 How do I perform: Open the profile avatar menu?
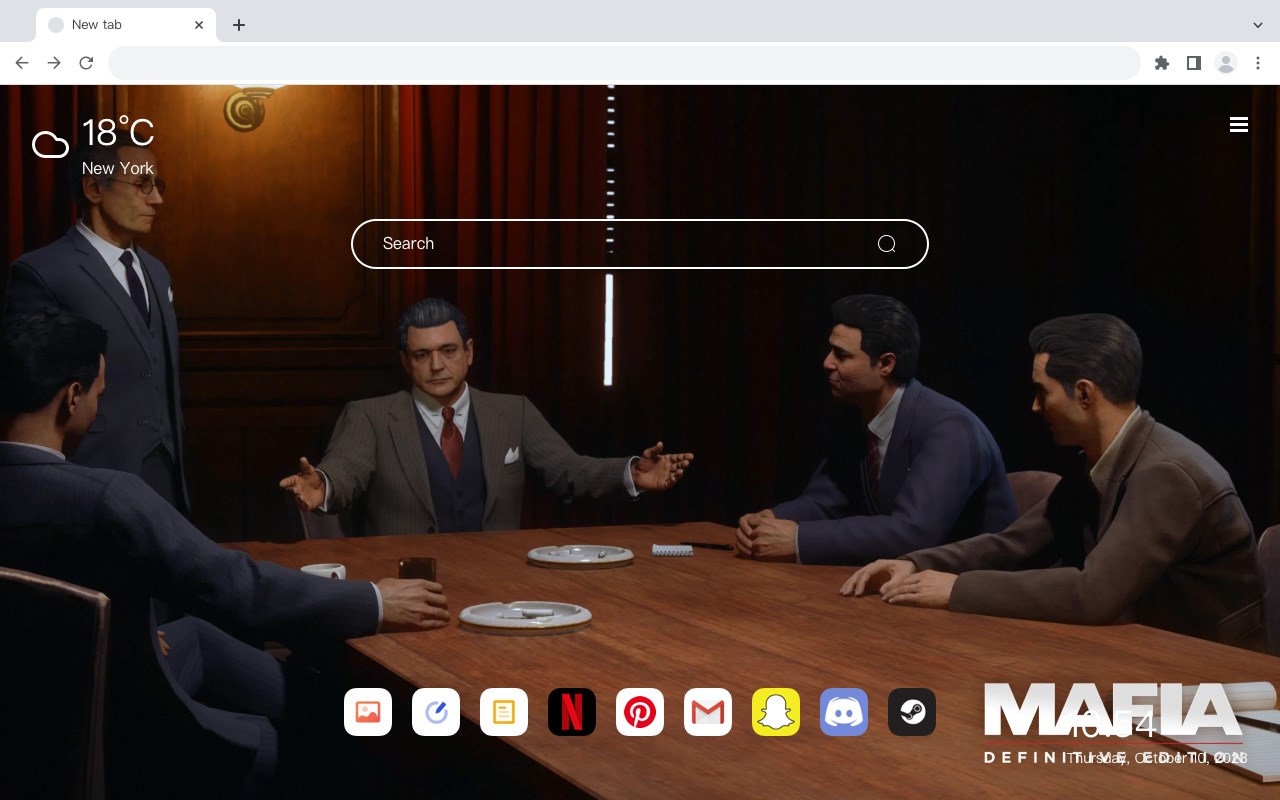pyautogui.click(x=1225, y=63)
